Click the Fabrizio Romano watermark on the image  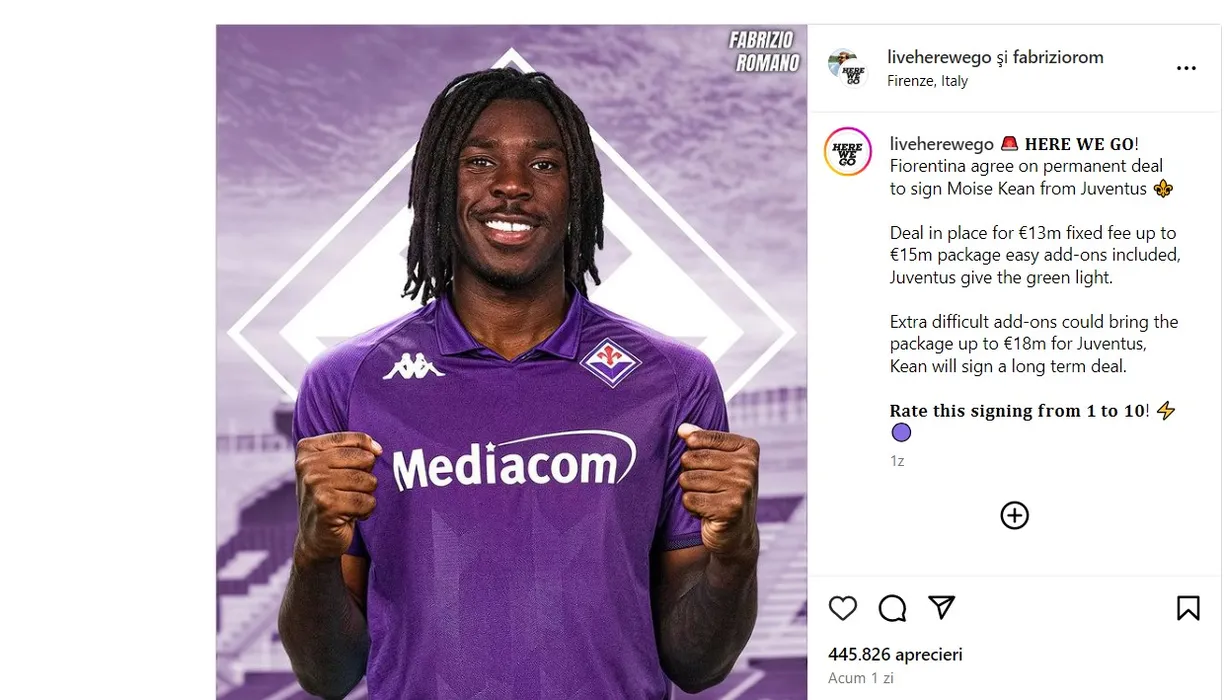[x=764, y=51]
